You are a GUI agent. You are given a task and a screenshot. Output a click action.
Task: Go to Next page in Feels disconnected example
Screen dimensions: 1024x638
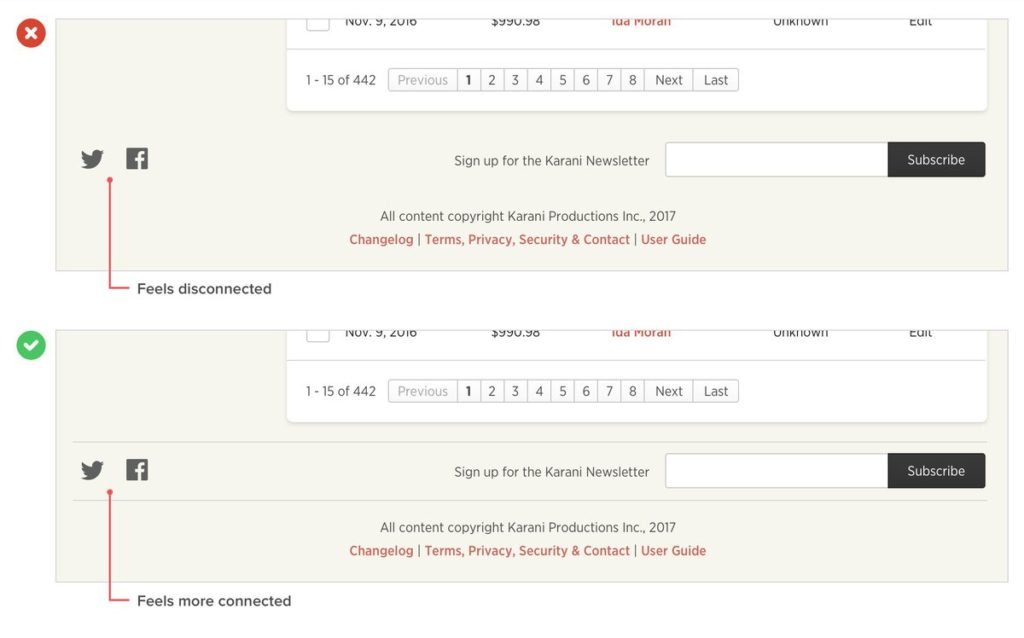[x=669, y=80]
